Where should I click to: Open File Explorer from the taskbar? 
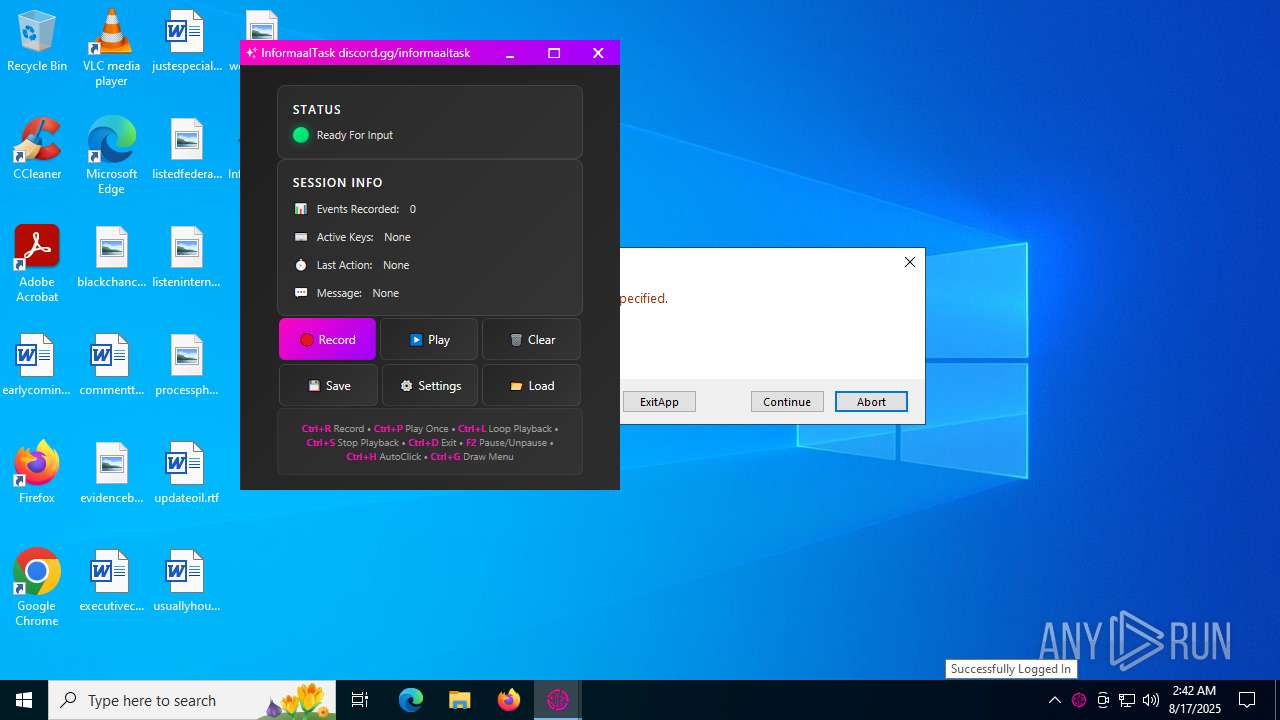[460, 700]
